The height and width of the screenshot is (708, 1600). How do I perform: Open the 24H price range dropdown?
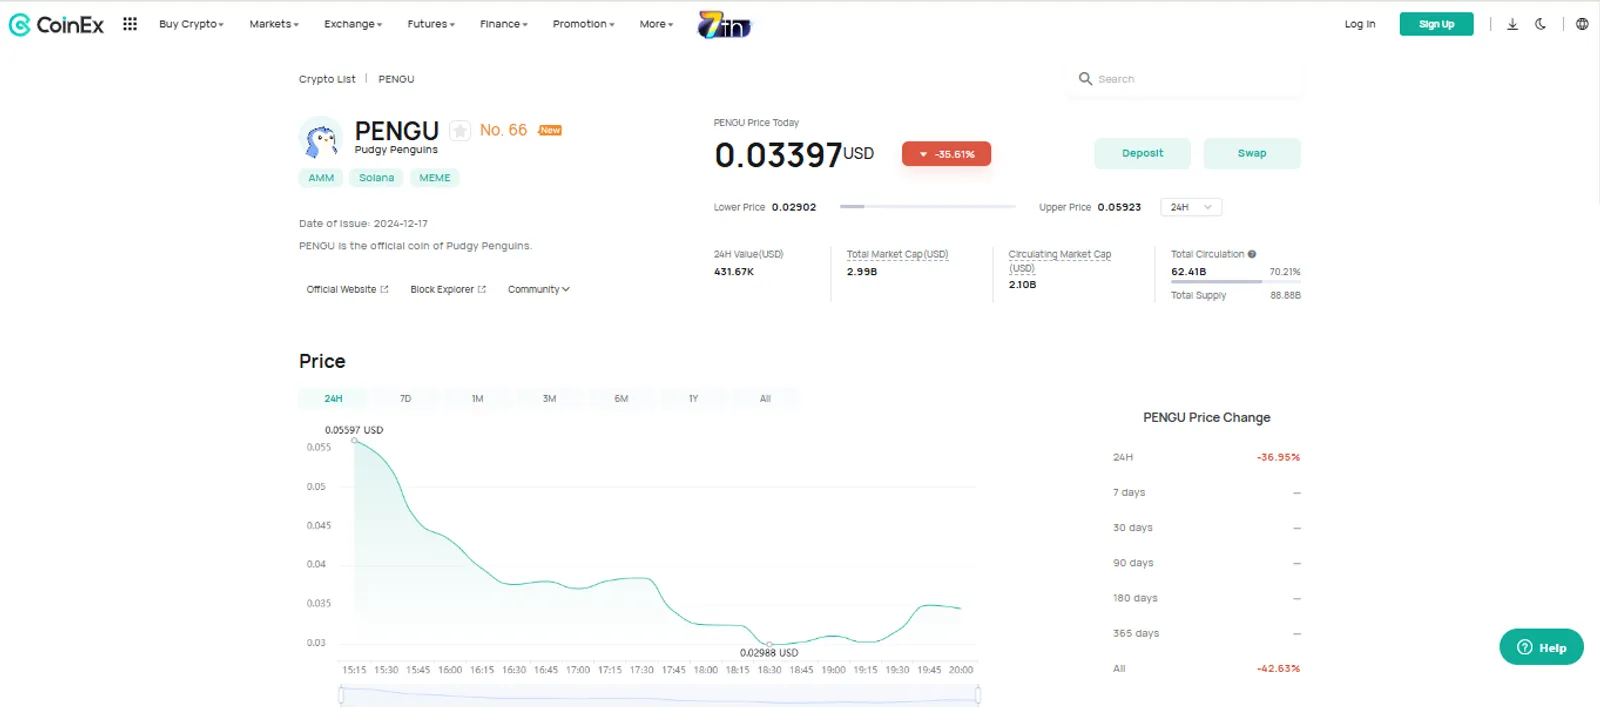pyautogui.click(x=1191, y=207)
